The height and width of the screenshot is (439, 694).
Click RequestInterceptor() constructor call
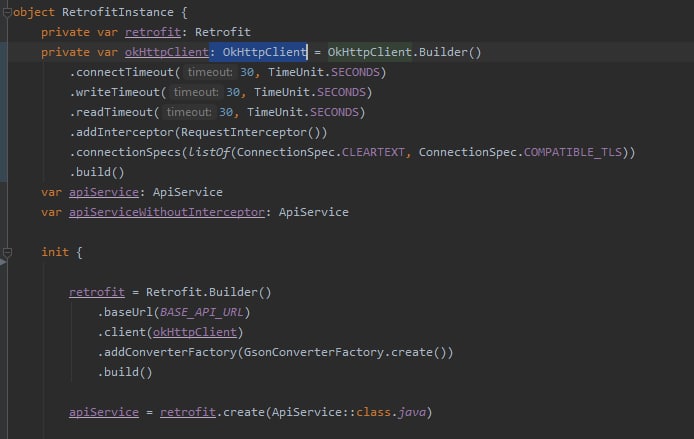[x=251, y=132]
